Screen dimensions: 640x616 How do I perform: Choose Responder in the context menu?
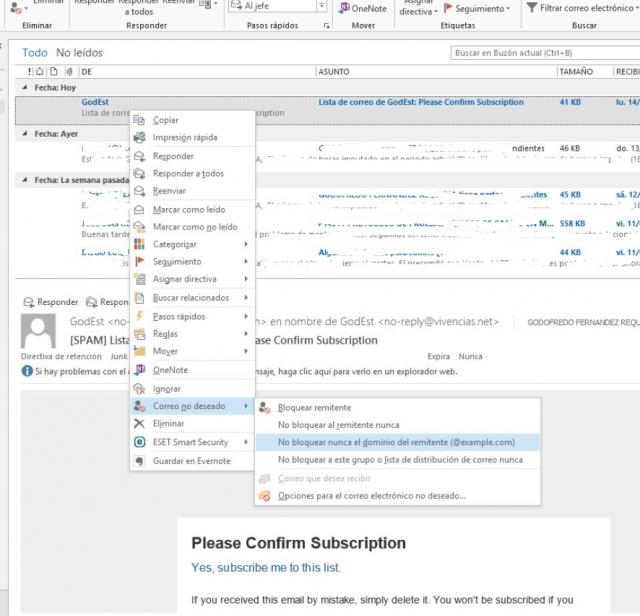click(x=192, y=156)
